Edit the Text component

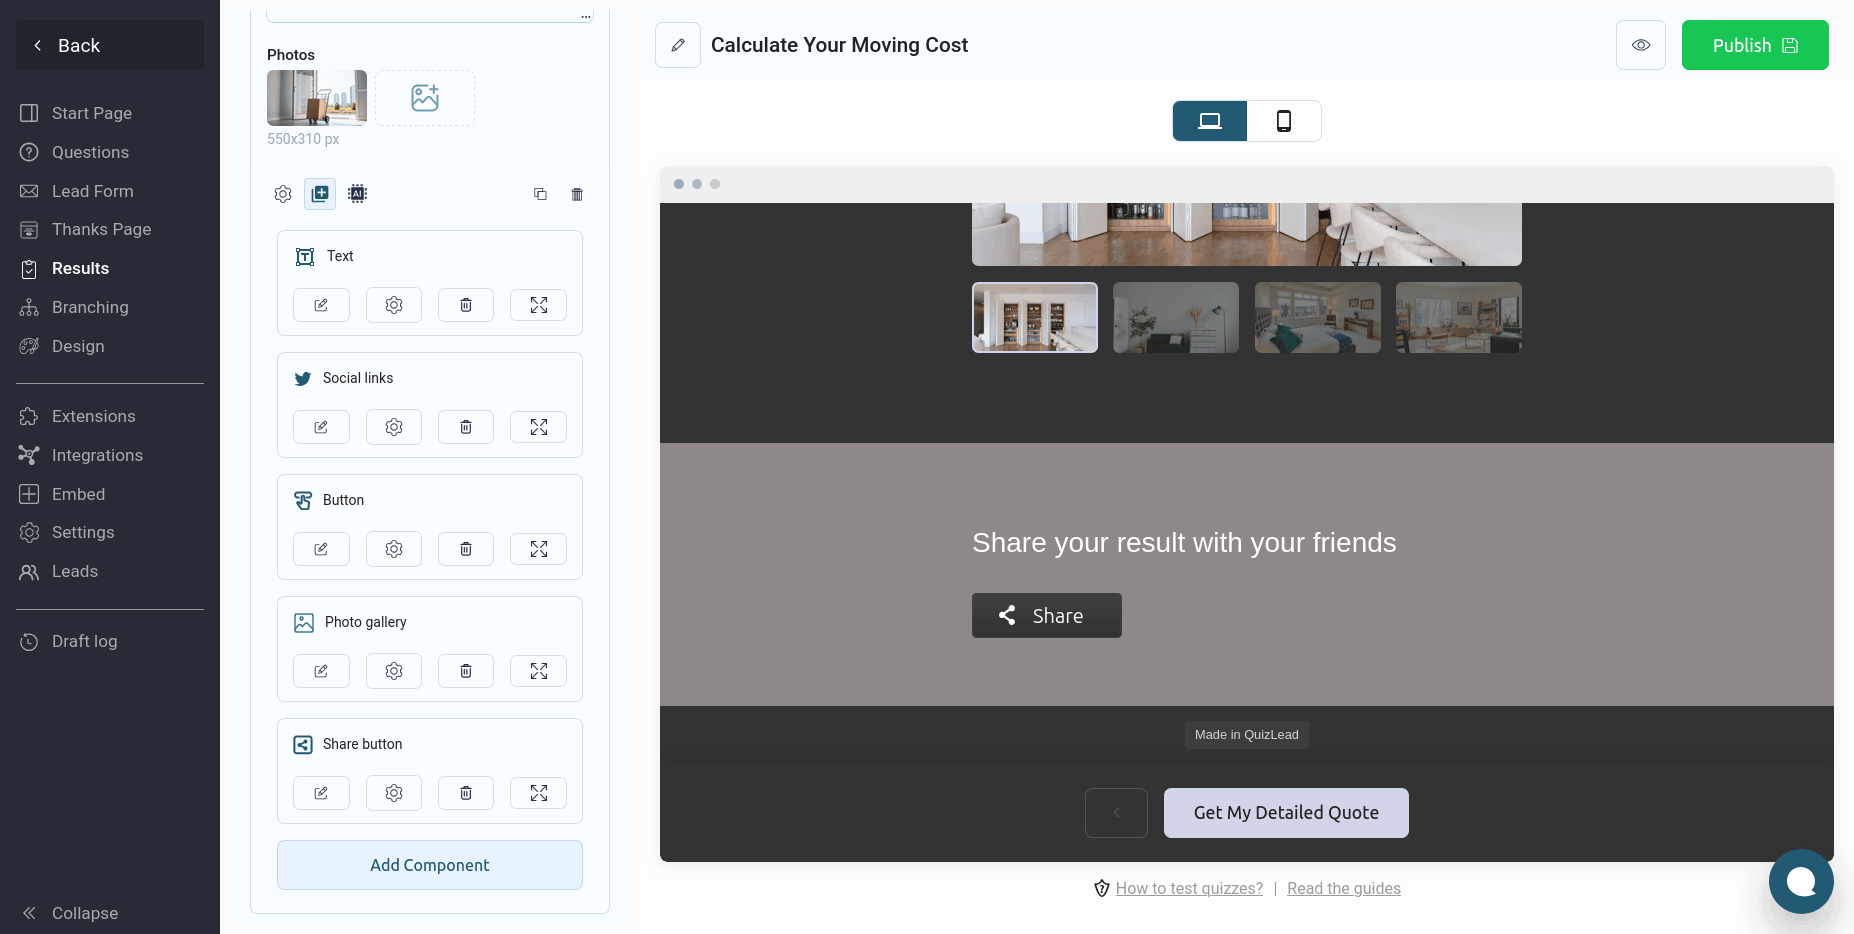coord(321,305)
